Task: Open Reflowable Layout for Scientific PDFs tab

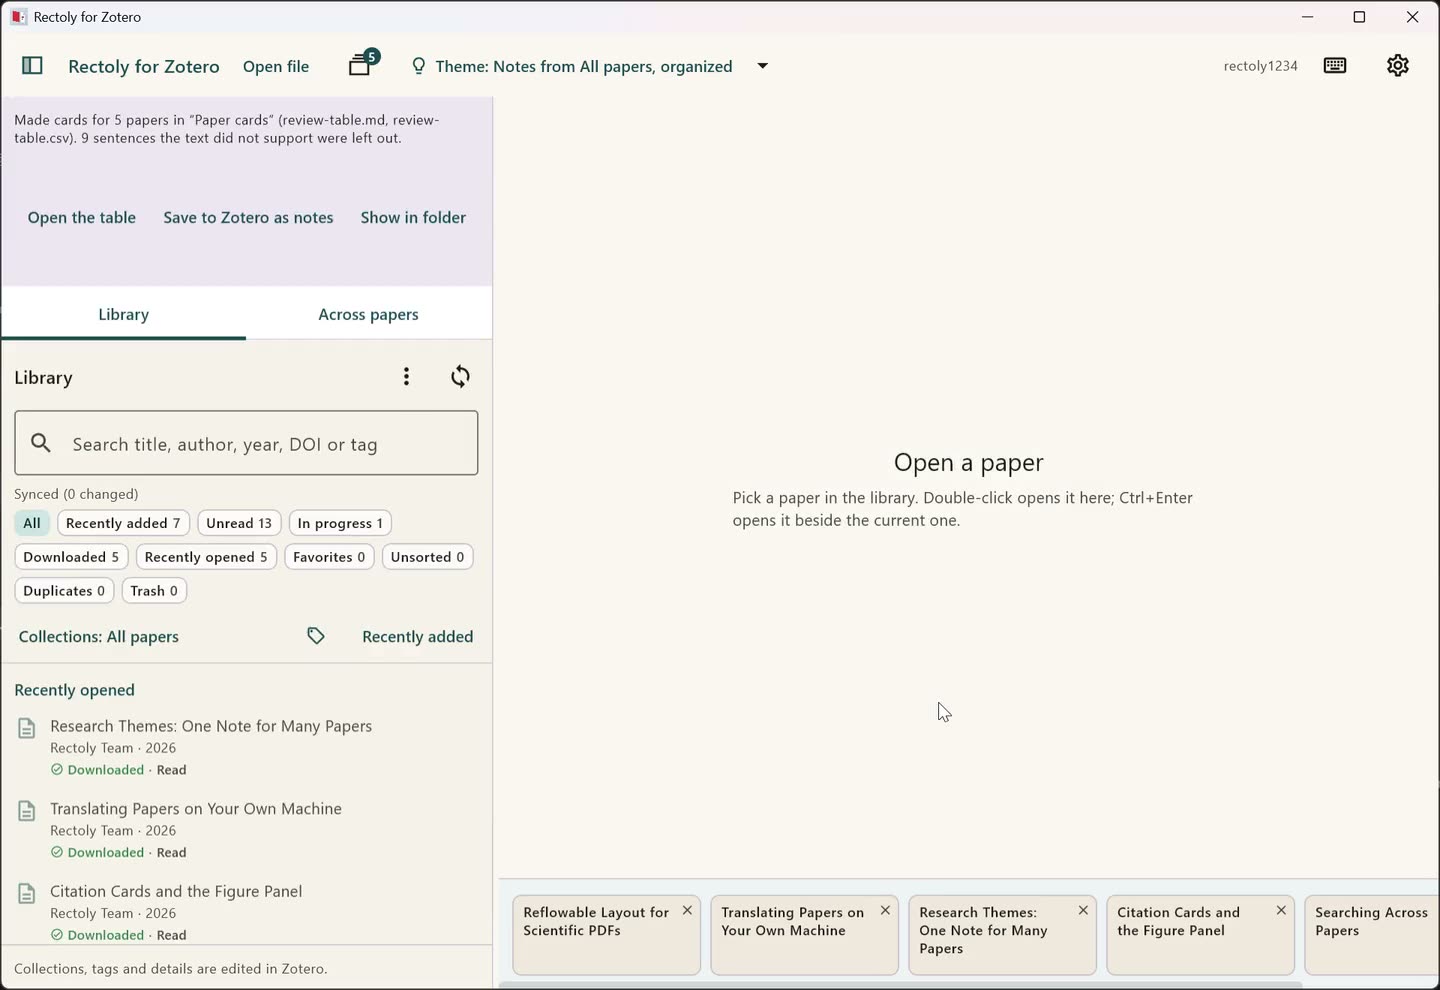Action: pos(606,934)
